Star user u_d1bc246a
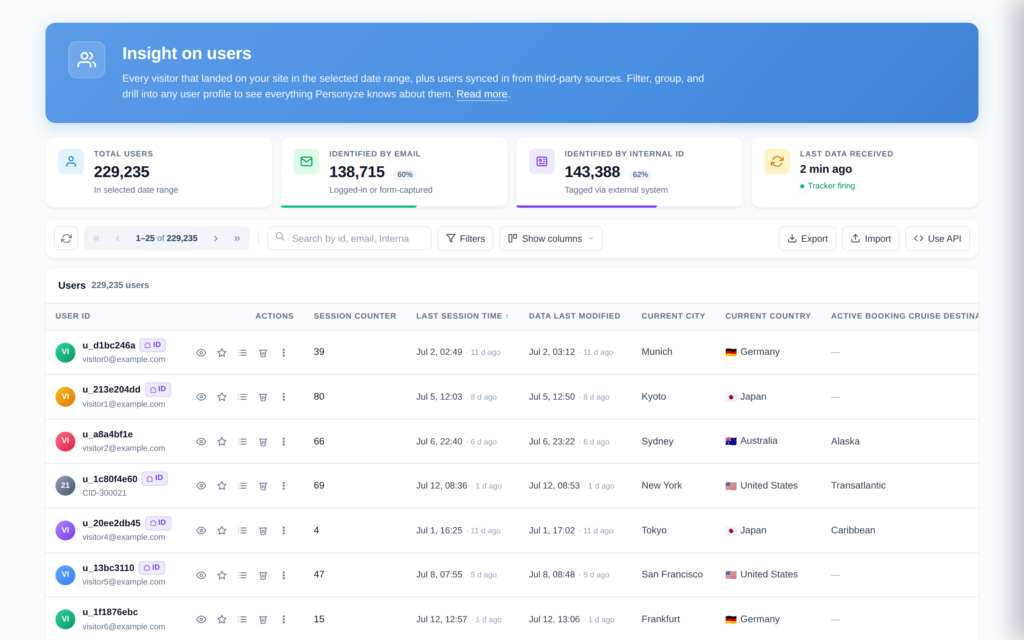The width and height of the screenshot is (1024, 640). pyautogui.click(x=222, y=353)
